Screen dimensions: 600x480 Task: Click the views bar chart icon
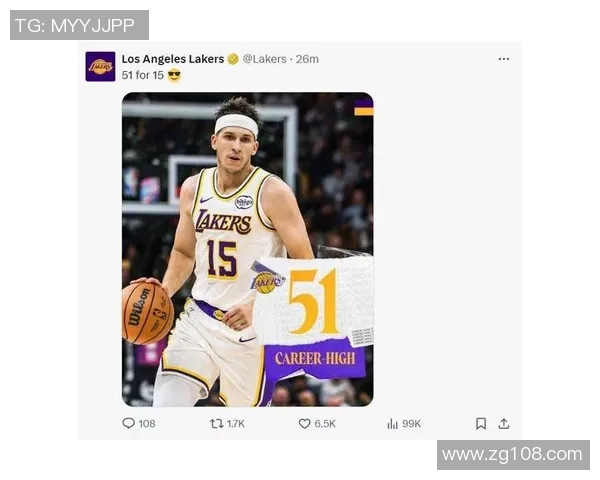(392, 424)
